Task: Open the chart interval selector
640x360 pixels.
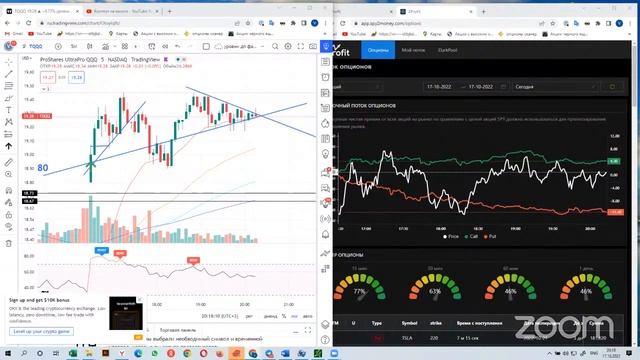Action: (x=74, y=47)
